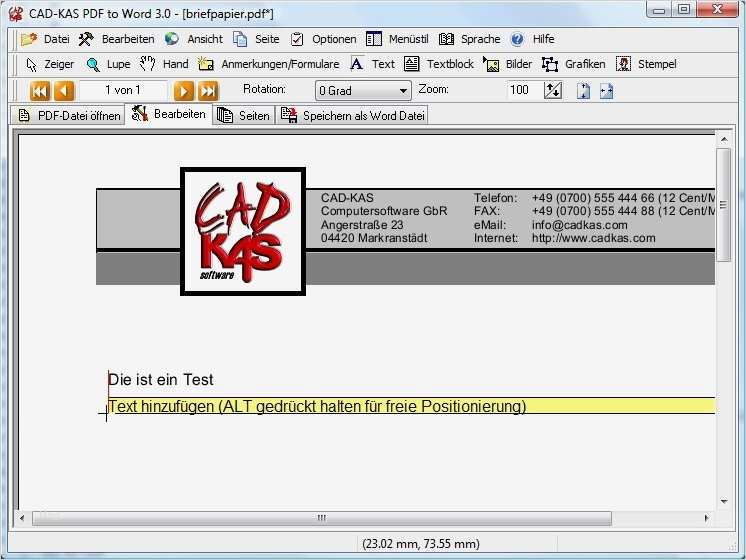Image resolution: width=746 pixels, height=560 pixels.
Task: Click the info@cadkas.com email text
Action: pos(579,225)
